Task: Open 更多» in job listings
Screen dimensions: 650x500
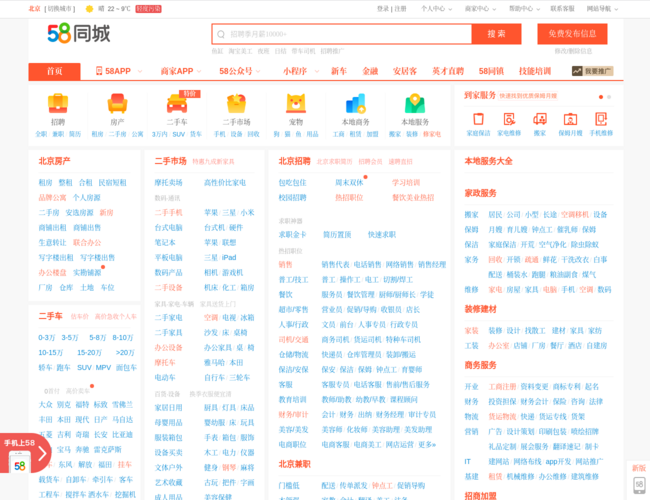Action: (x=427, y=444)
